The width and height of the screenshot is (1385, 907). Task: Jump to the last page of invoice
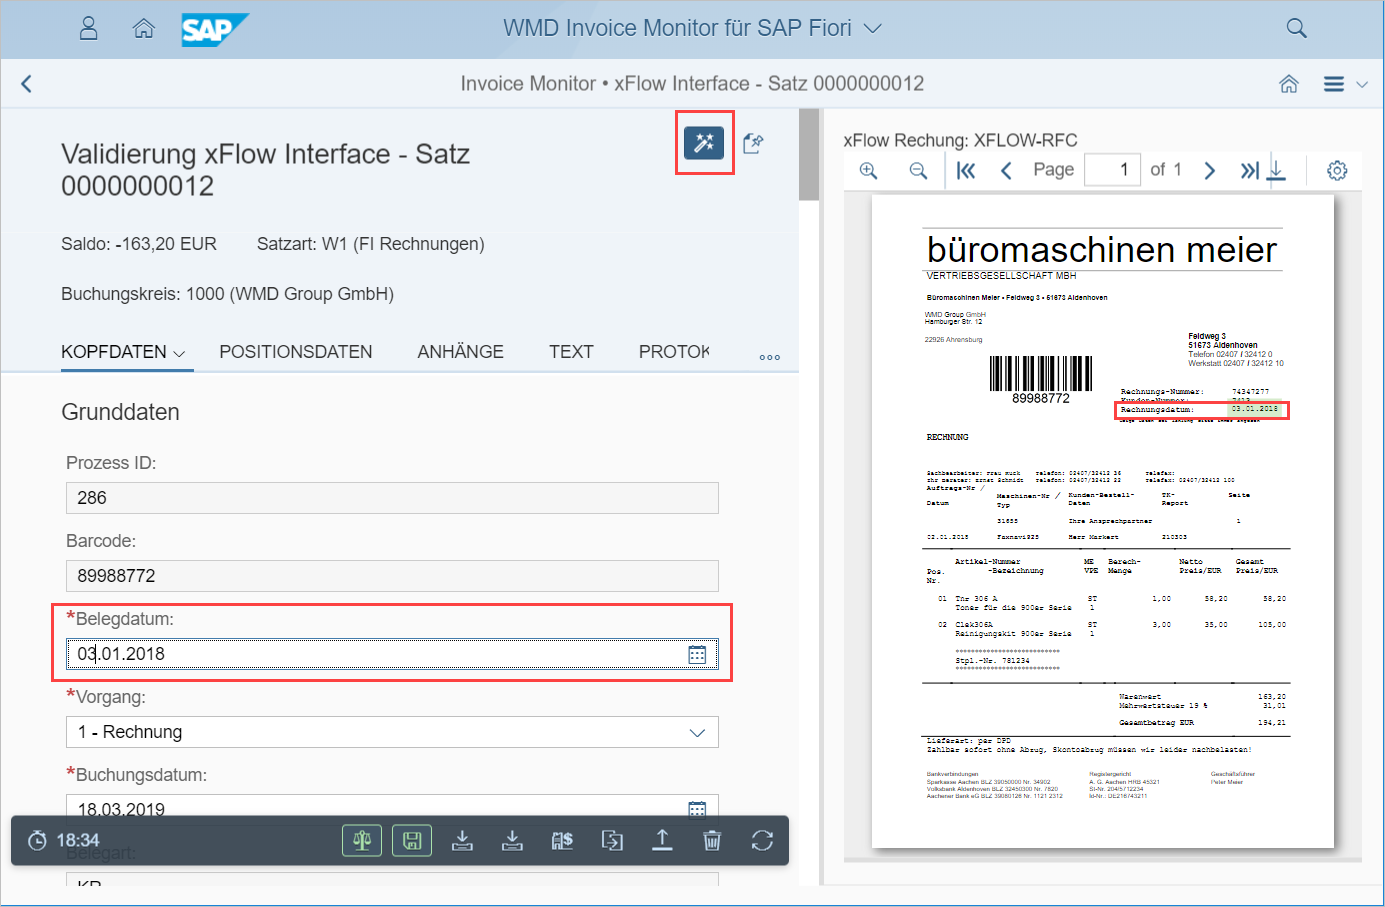point(1249,171)
